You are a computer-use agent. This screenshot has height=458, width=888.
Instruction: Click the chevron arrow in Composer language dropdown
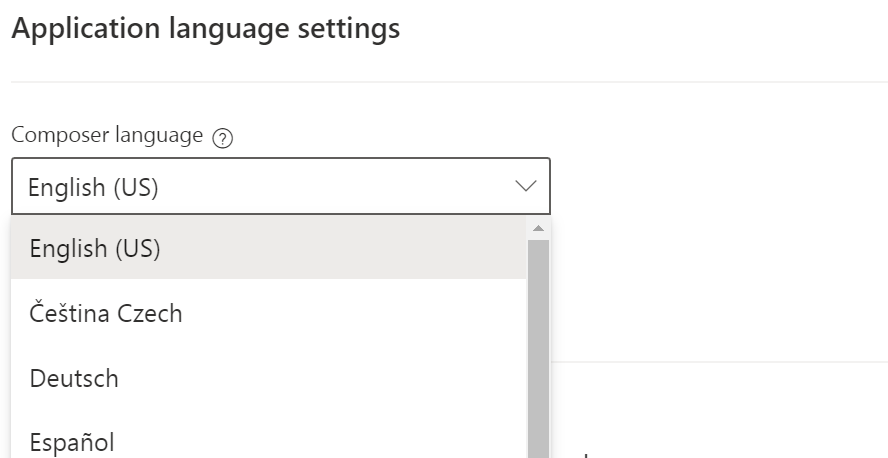[525, 187]
